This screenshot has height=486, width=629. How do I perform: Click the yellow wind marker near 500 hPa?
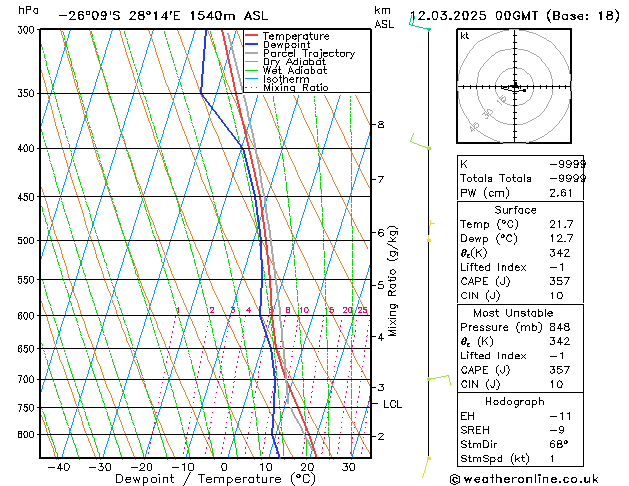pyautogui.click(x=429, y=239)
